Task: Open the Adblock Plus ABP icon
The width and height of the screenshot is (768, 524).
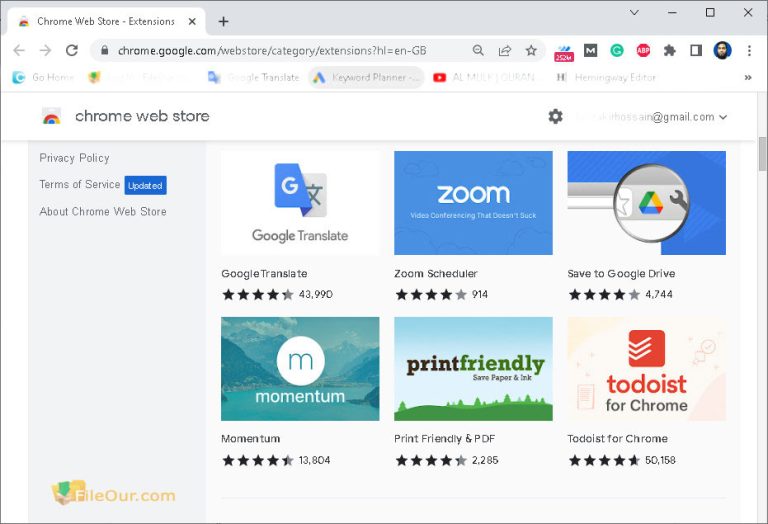Action: [x=643, y=50]
